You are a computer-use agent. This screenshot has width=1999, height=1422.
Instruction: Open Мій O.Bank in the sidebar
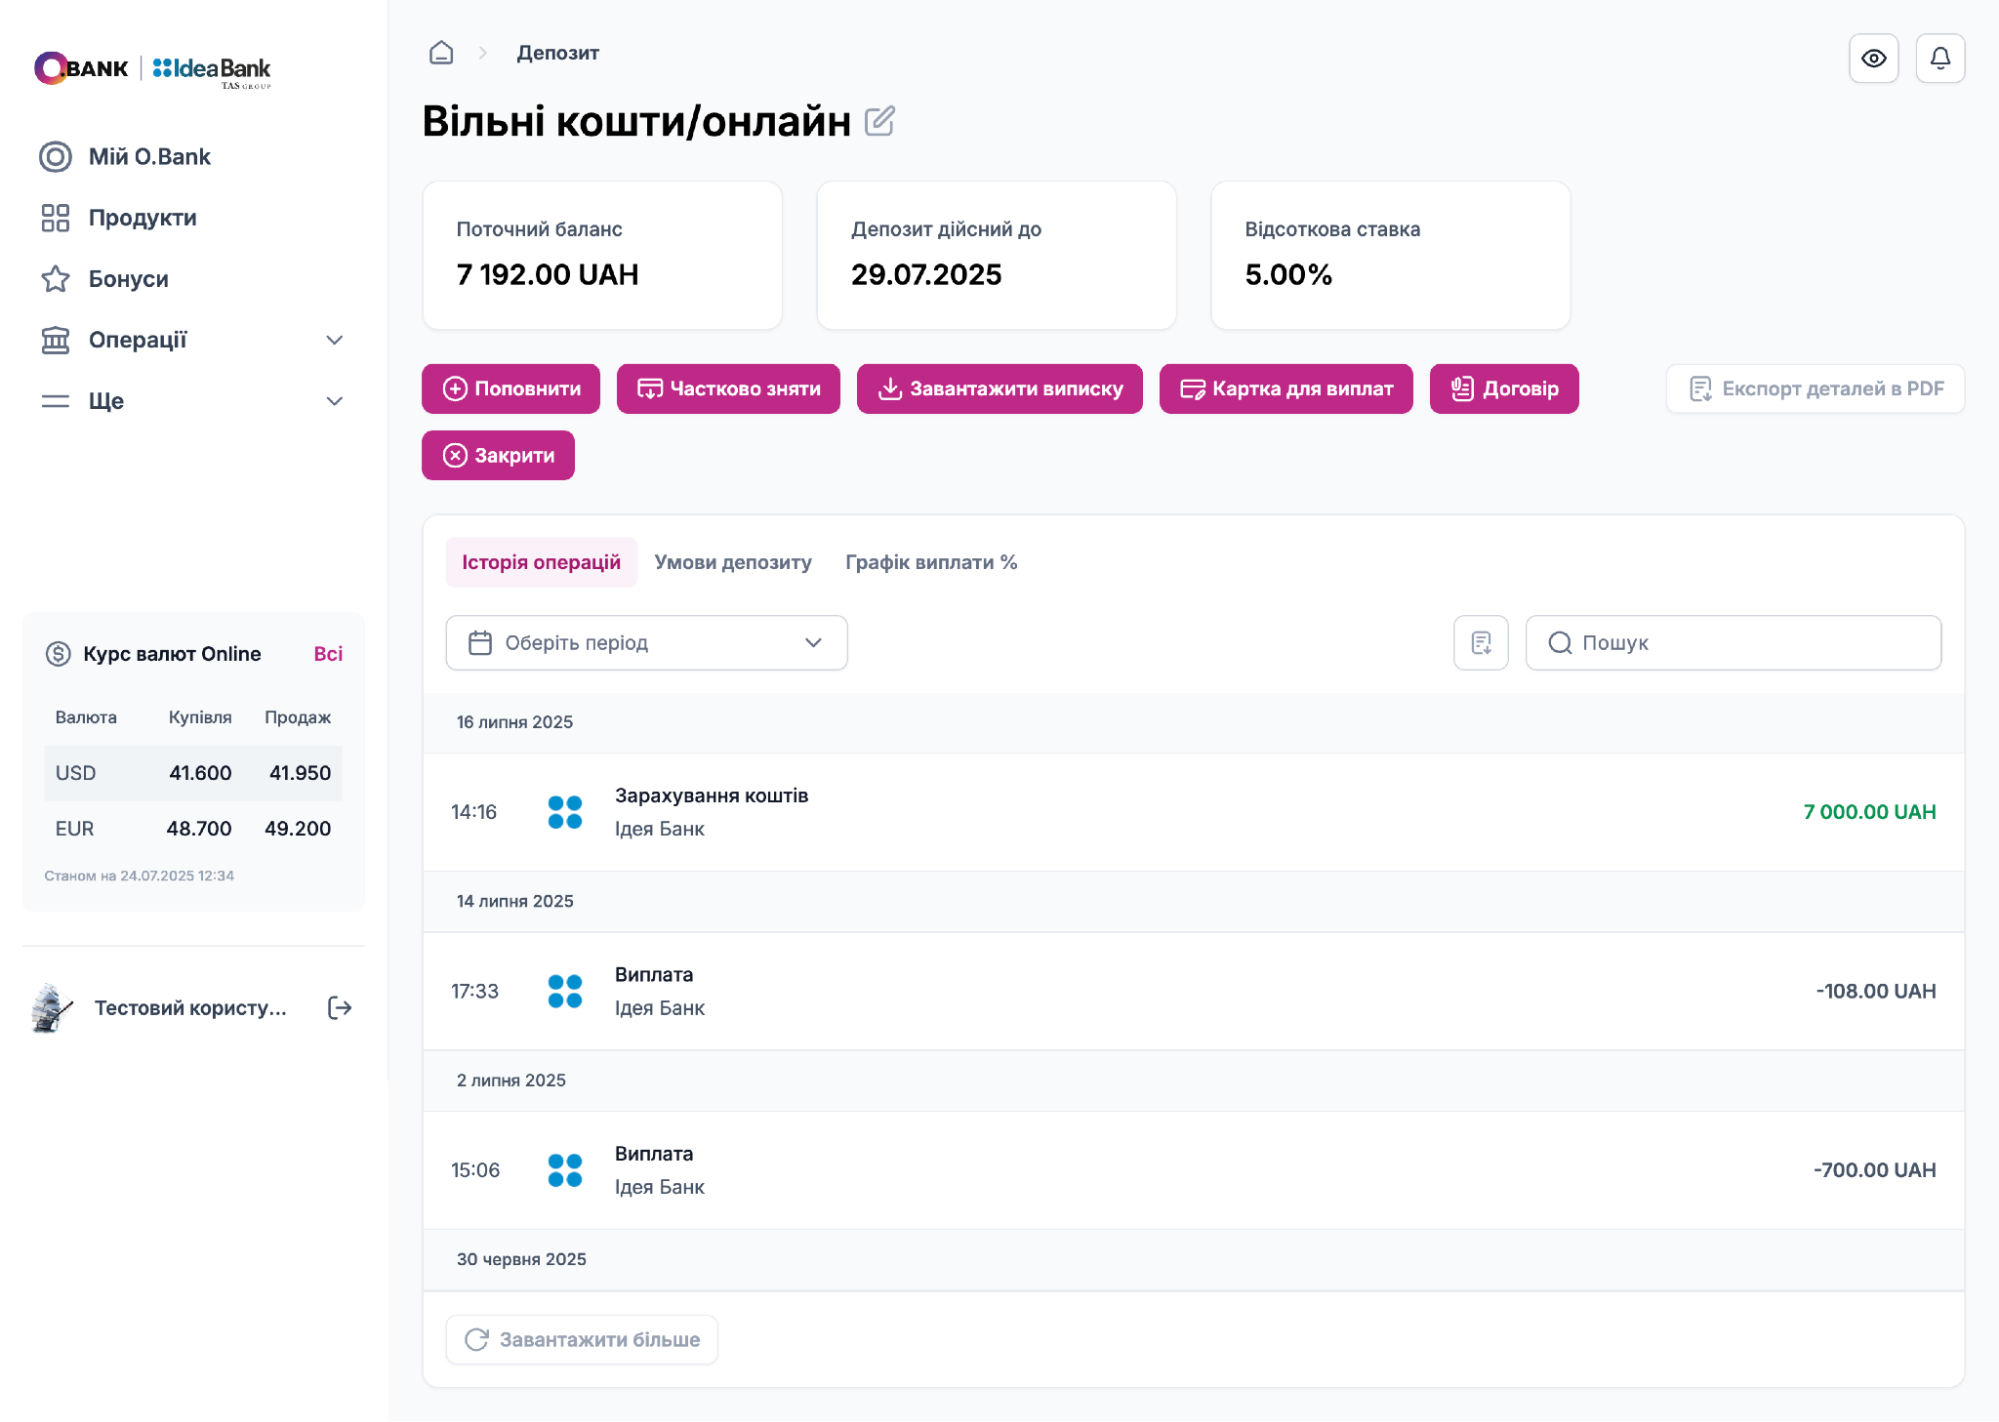[149, 157]
